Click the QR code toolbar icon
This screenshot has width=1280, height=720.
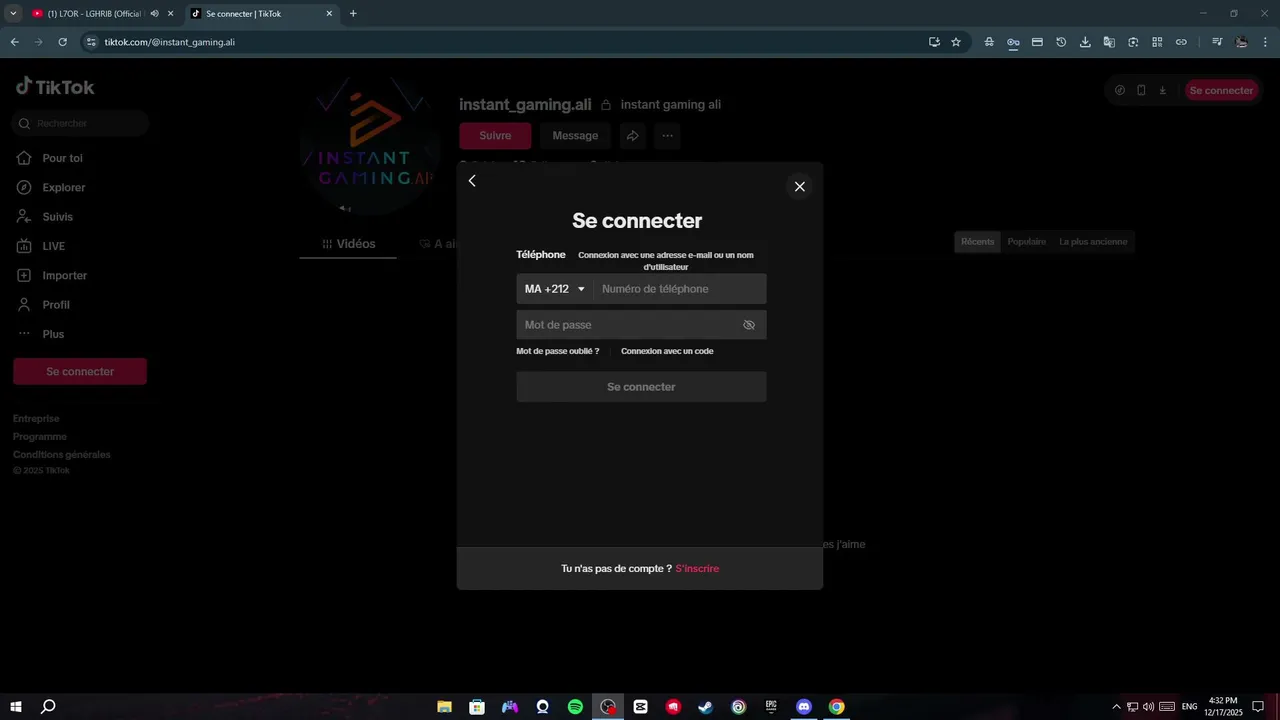pos(1157,42)
